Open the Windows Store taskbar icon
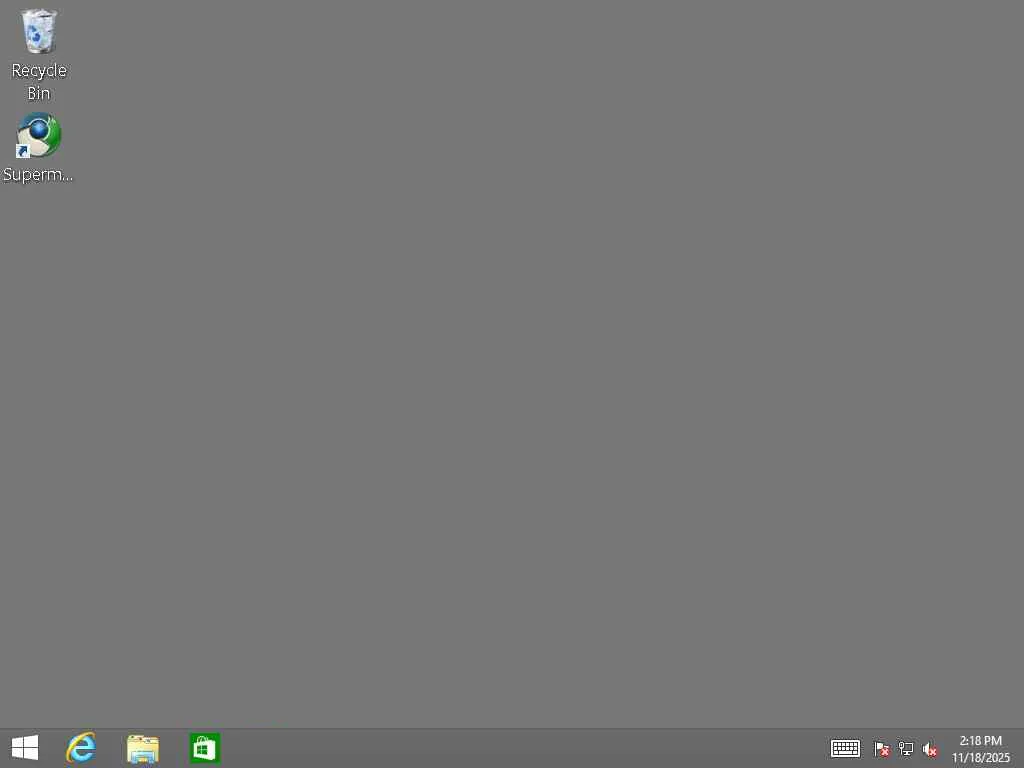Viewport: 1024px width, 768px height. pyautogui.click(x=204, y=748)
